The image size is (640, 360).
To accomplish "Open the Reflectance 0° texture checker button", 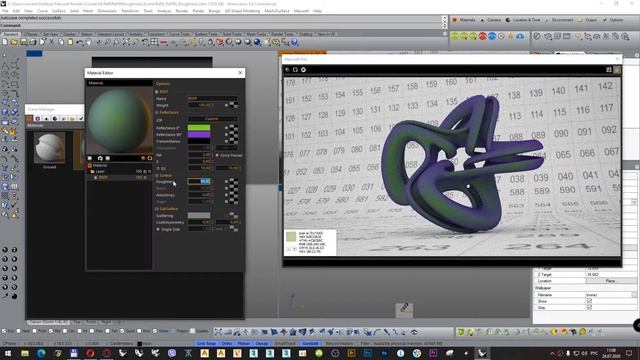I will pos(233,129).
